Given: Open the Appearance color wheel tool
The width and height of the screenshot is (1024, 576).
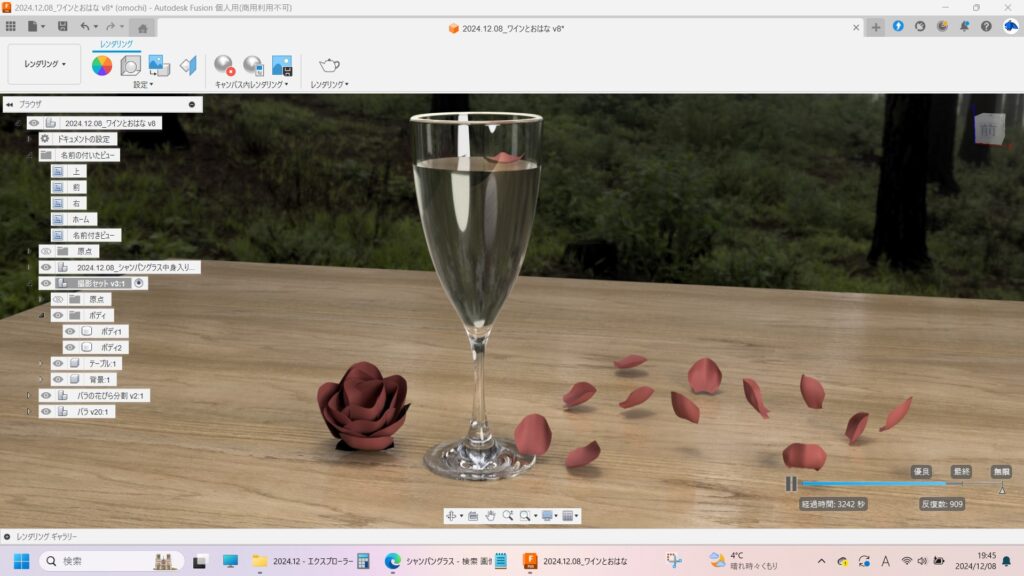Looking at the screenshot, I should 102,66.
